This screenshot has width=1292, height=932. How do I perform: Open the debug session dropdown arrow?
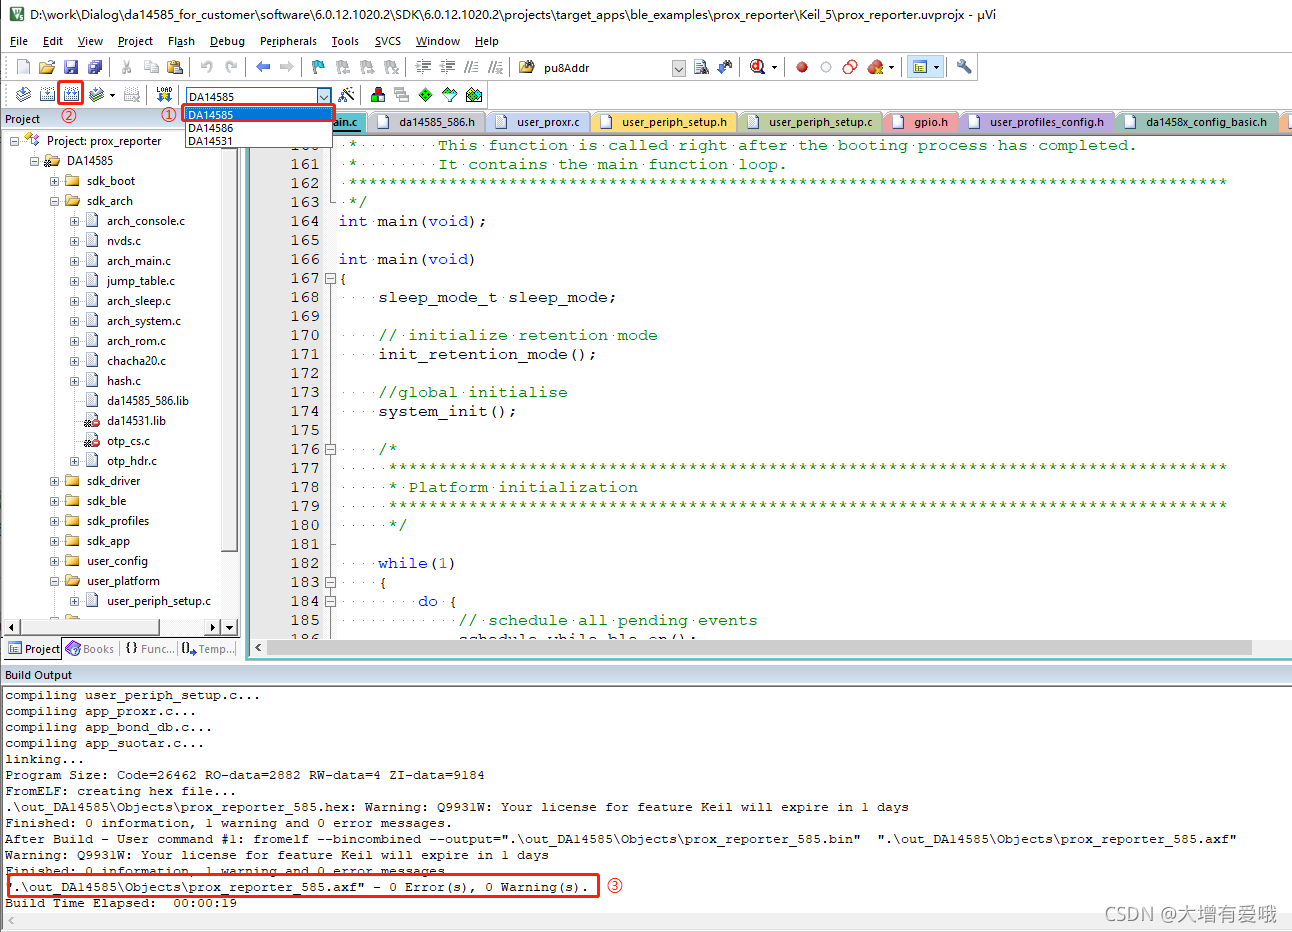pos(774,68)
